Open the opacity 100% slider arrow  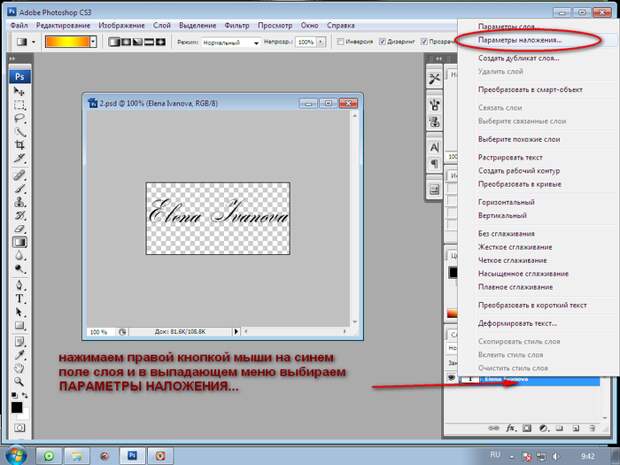(321, 42)
